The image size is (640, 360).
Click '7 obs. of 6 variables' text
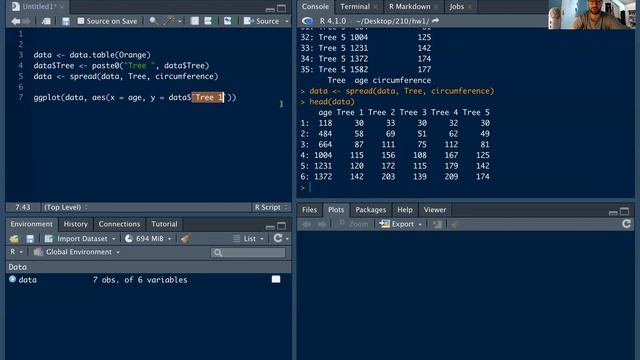pos(140,280)
